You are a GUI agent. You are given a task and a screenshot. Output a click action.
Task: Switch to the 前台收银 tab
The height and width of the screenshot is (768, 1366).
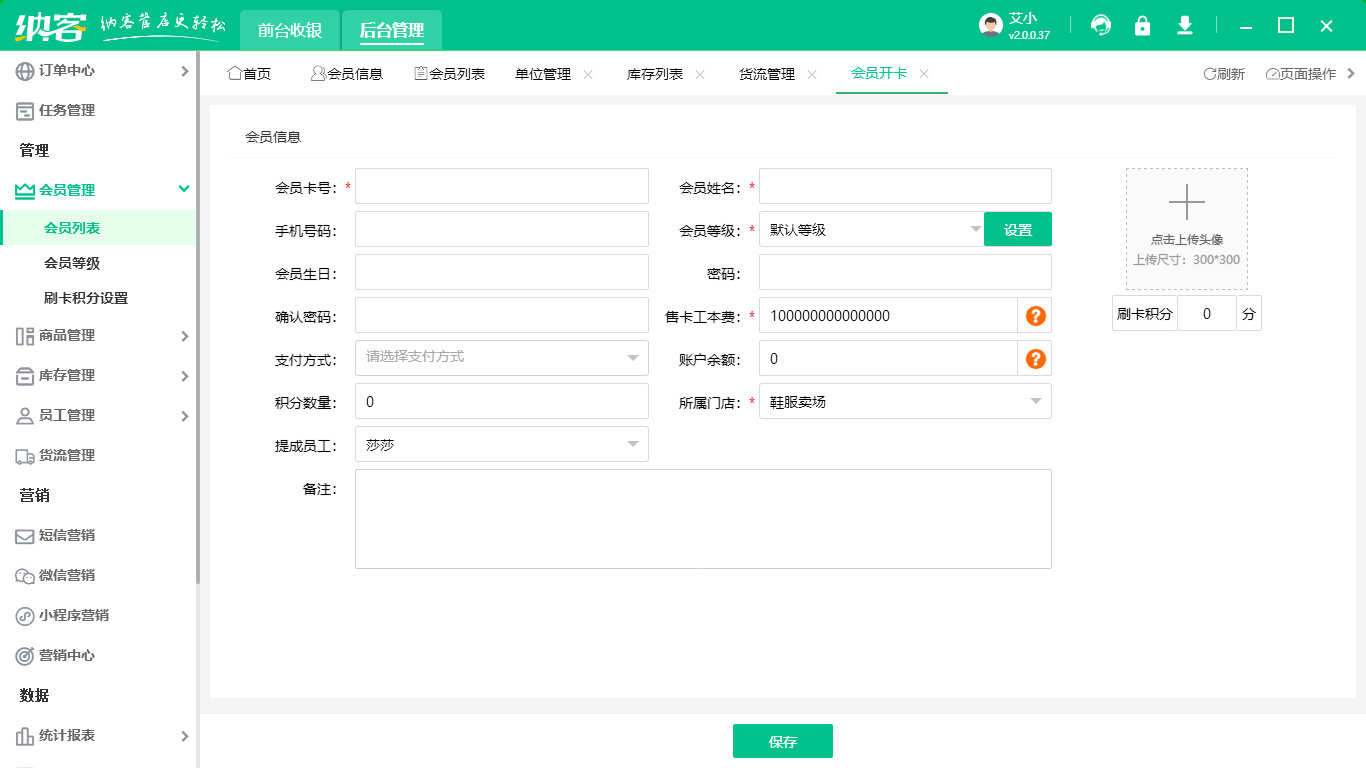click(x=289, y=30)
